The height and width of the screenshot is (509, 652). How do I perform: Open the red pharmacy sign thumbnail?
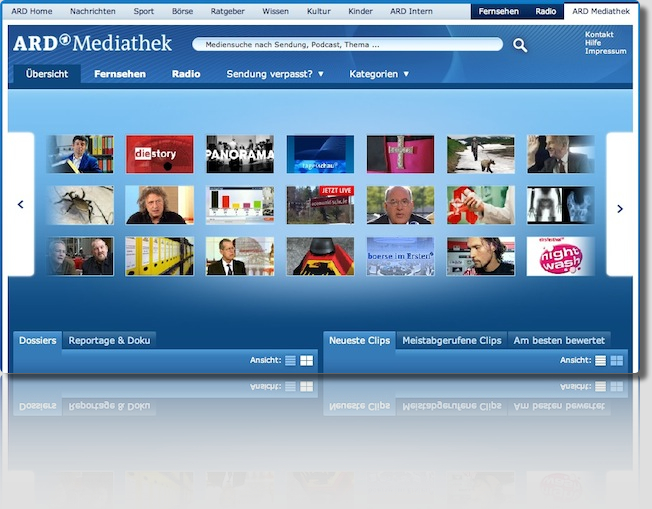pyautogui.click(x=481, y=205)
